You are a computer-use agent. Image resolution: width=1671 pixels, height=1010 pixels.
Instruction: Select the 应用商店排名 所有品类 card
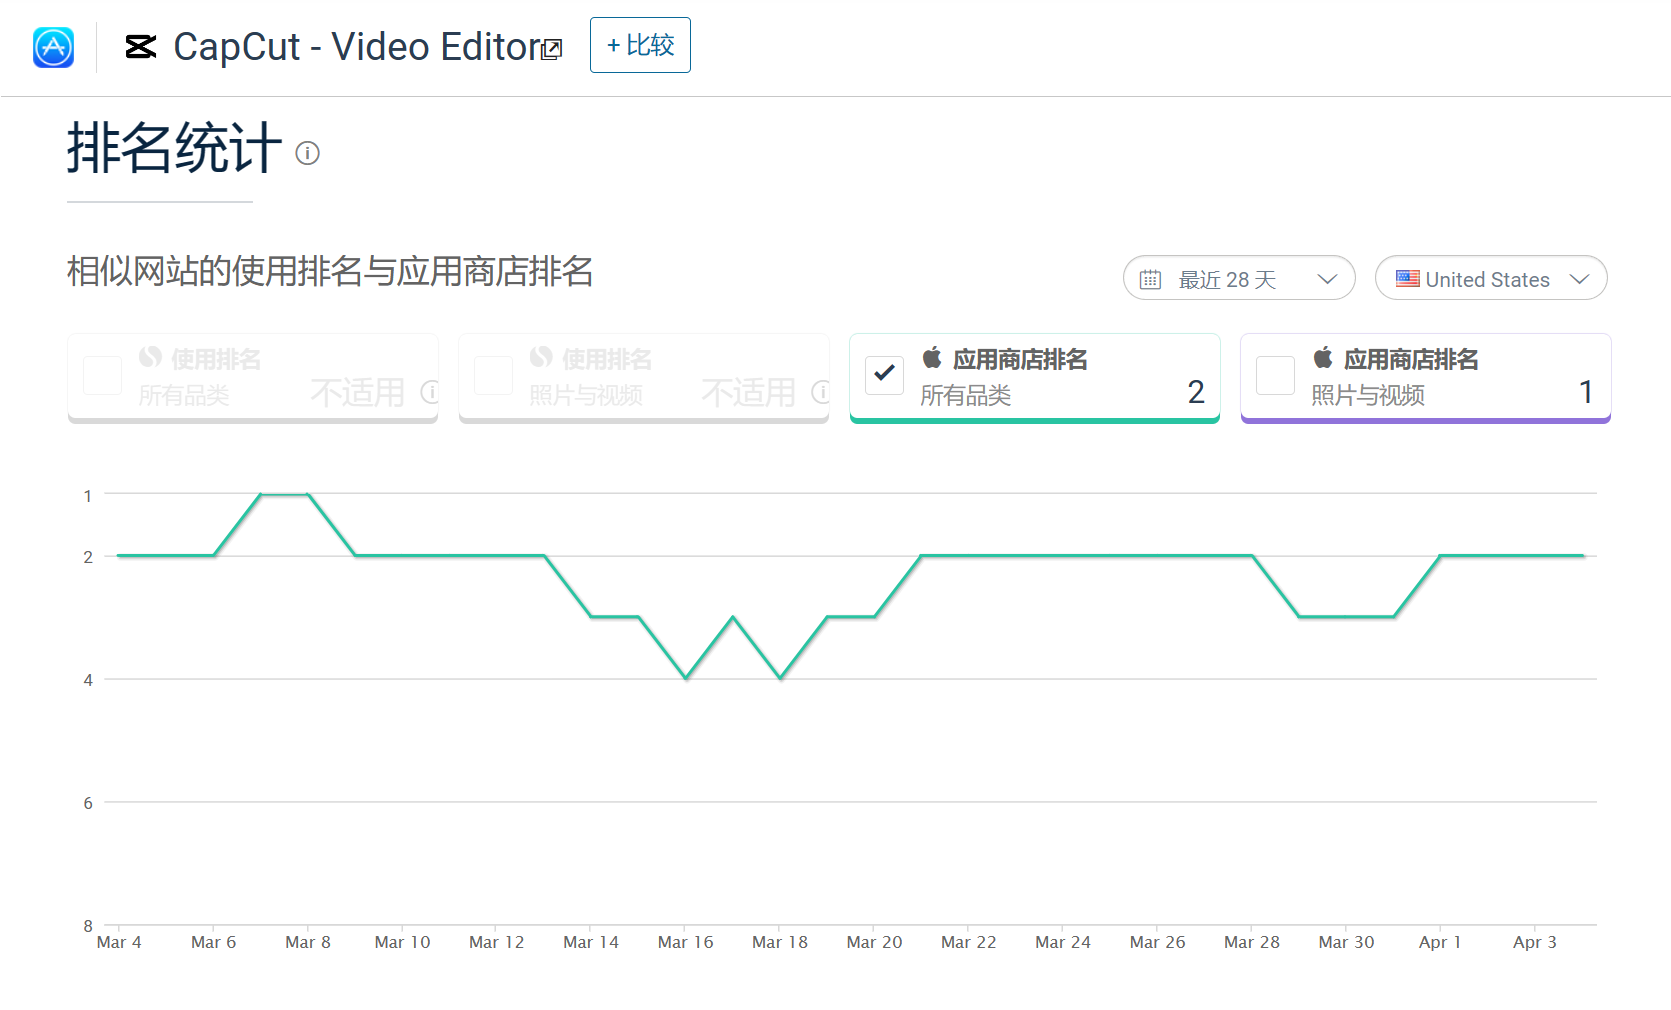click(1050, 377)
